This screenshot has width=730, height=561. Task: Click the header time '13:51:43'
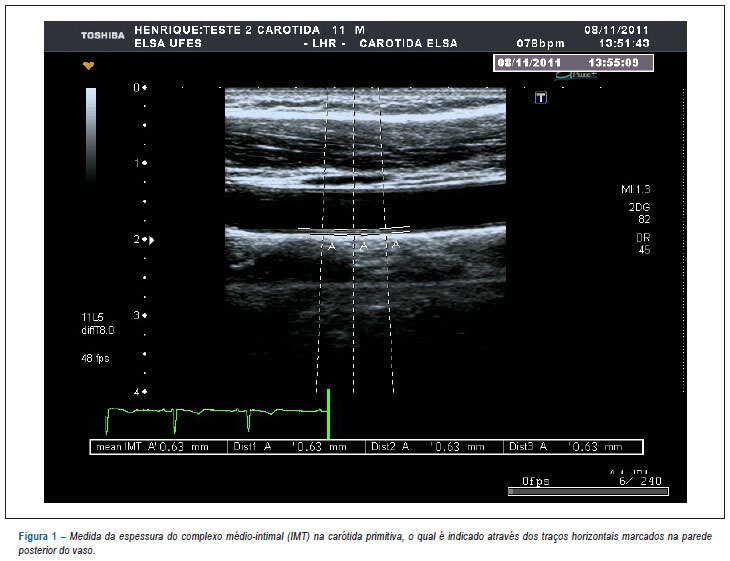[624, 43]
